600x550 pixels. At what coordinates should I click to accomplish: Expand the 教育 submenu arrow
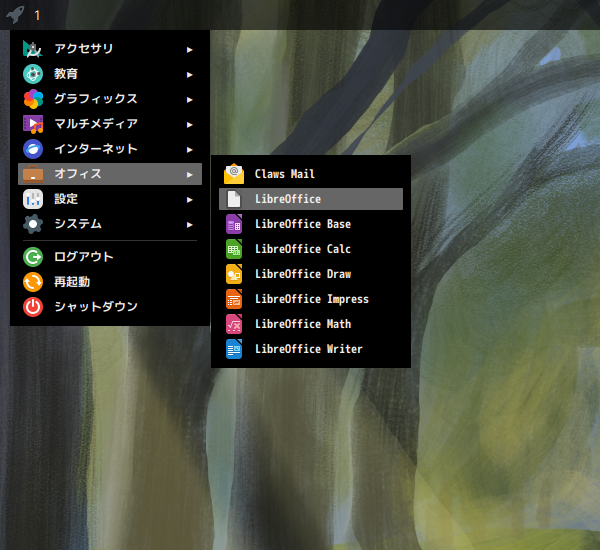(189, 75)
